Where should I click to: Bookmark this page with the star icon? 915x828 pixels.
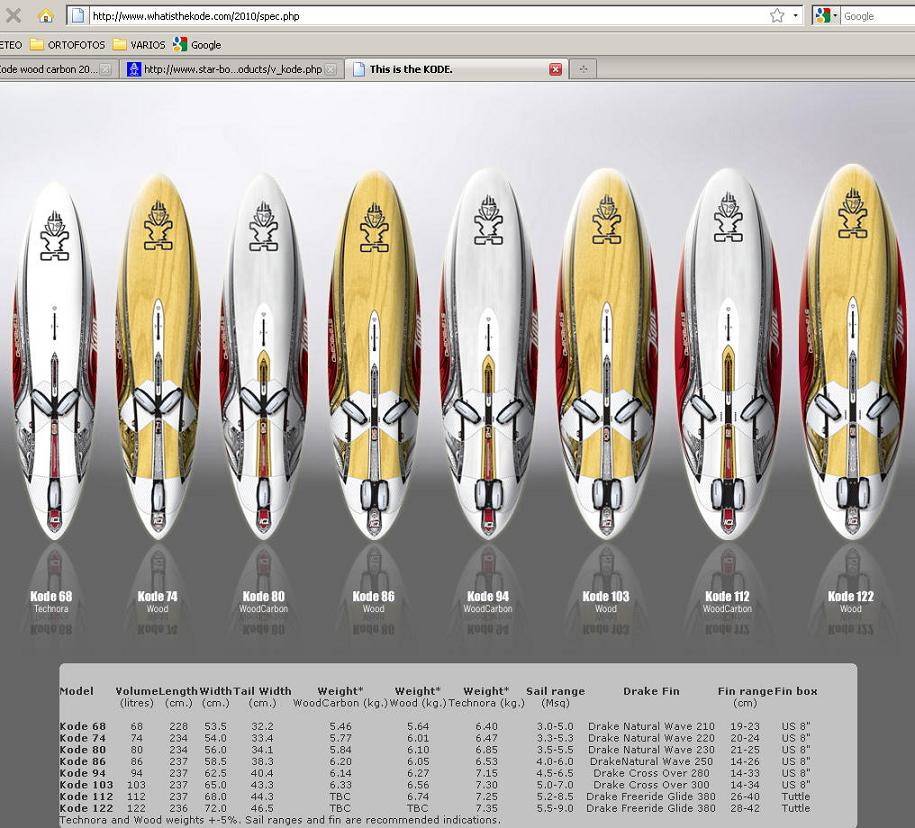(x=777, y=16)
